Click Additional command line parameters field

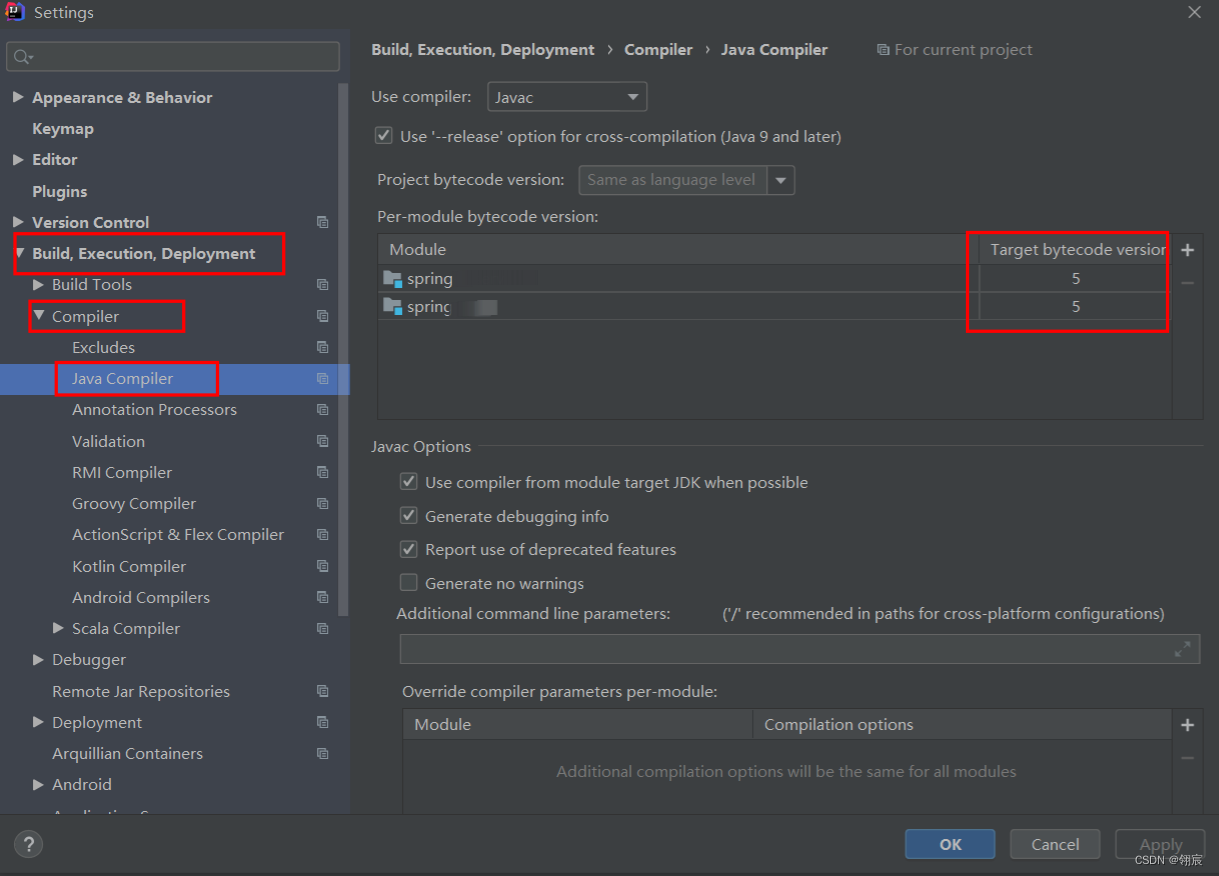coord(800,649)
